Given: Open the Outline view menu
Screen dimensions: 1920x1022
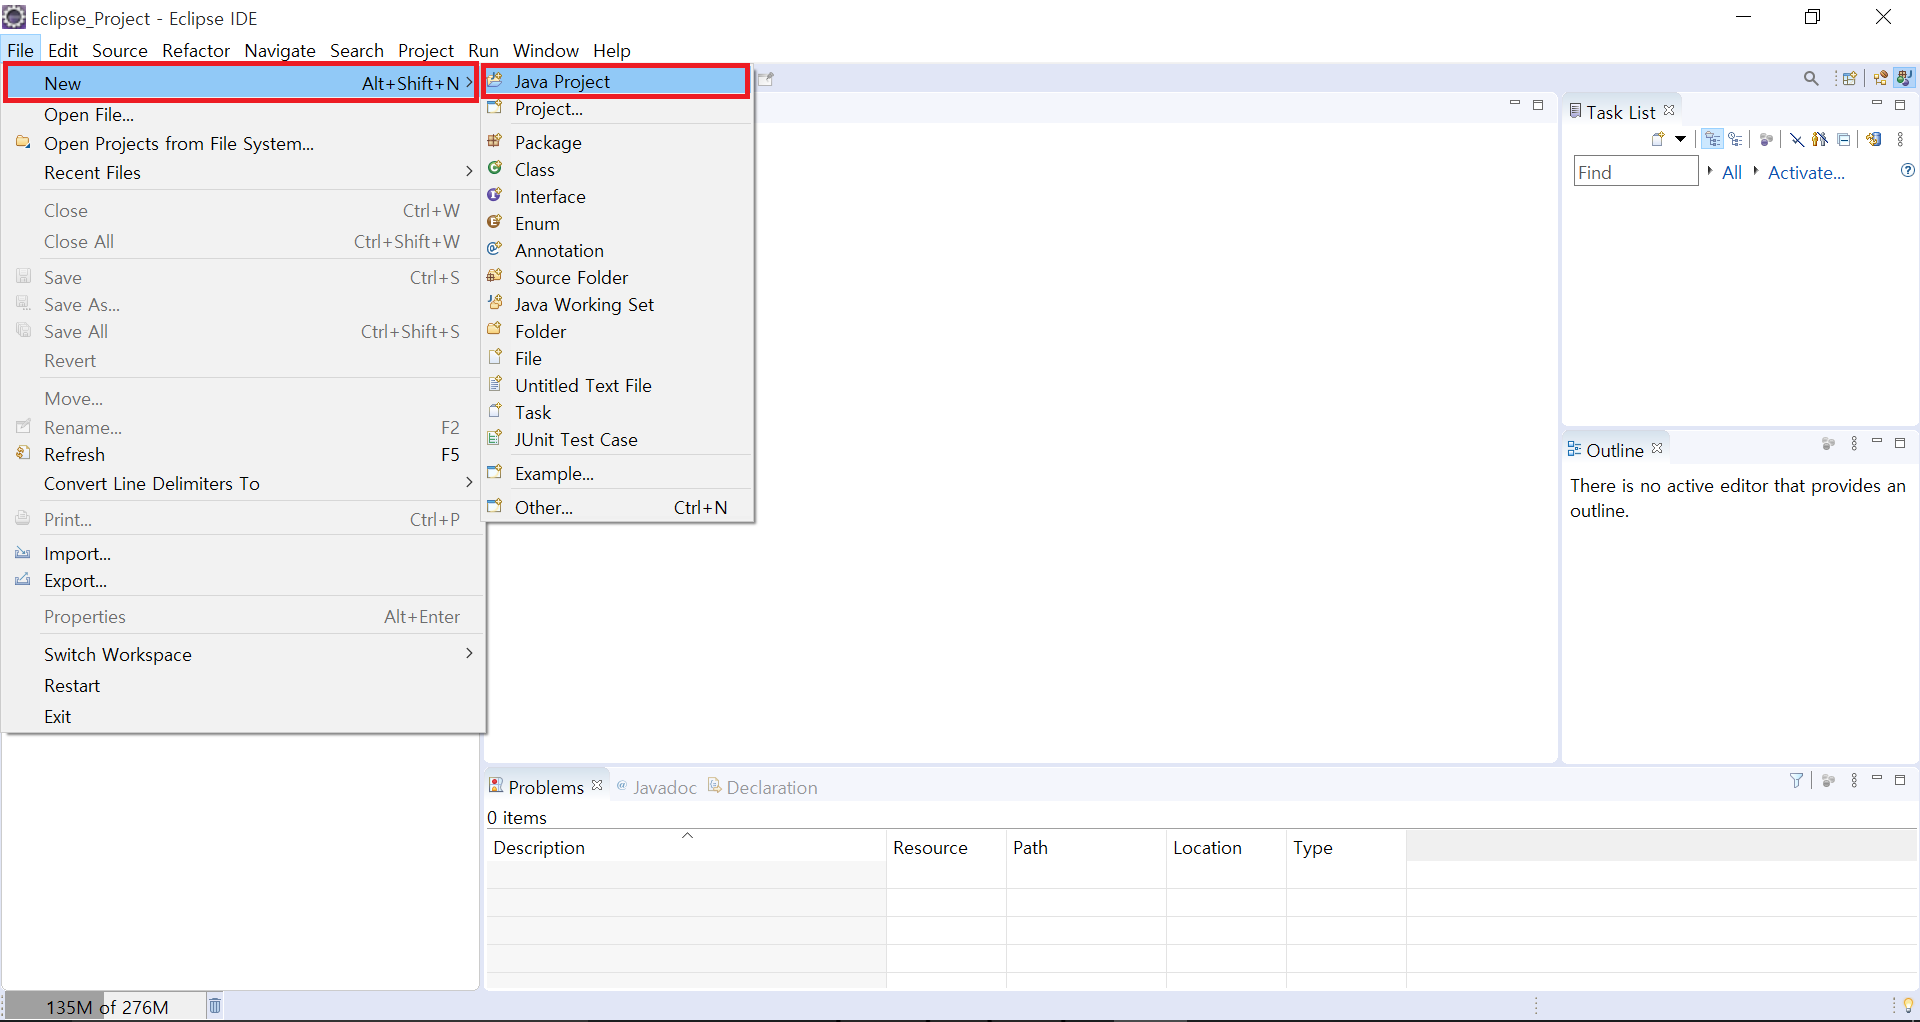Looking at the screenshot, I should point(1854,443).
